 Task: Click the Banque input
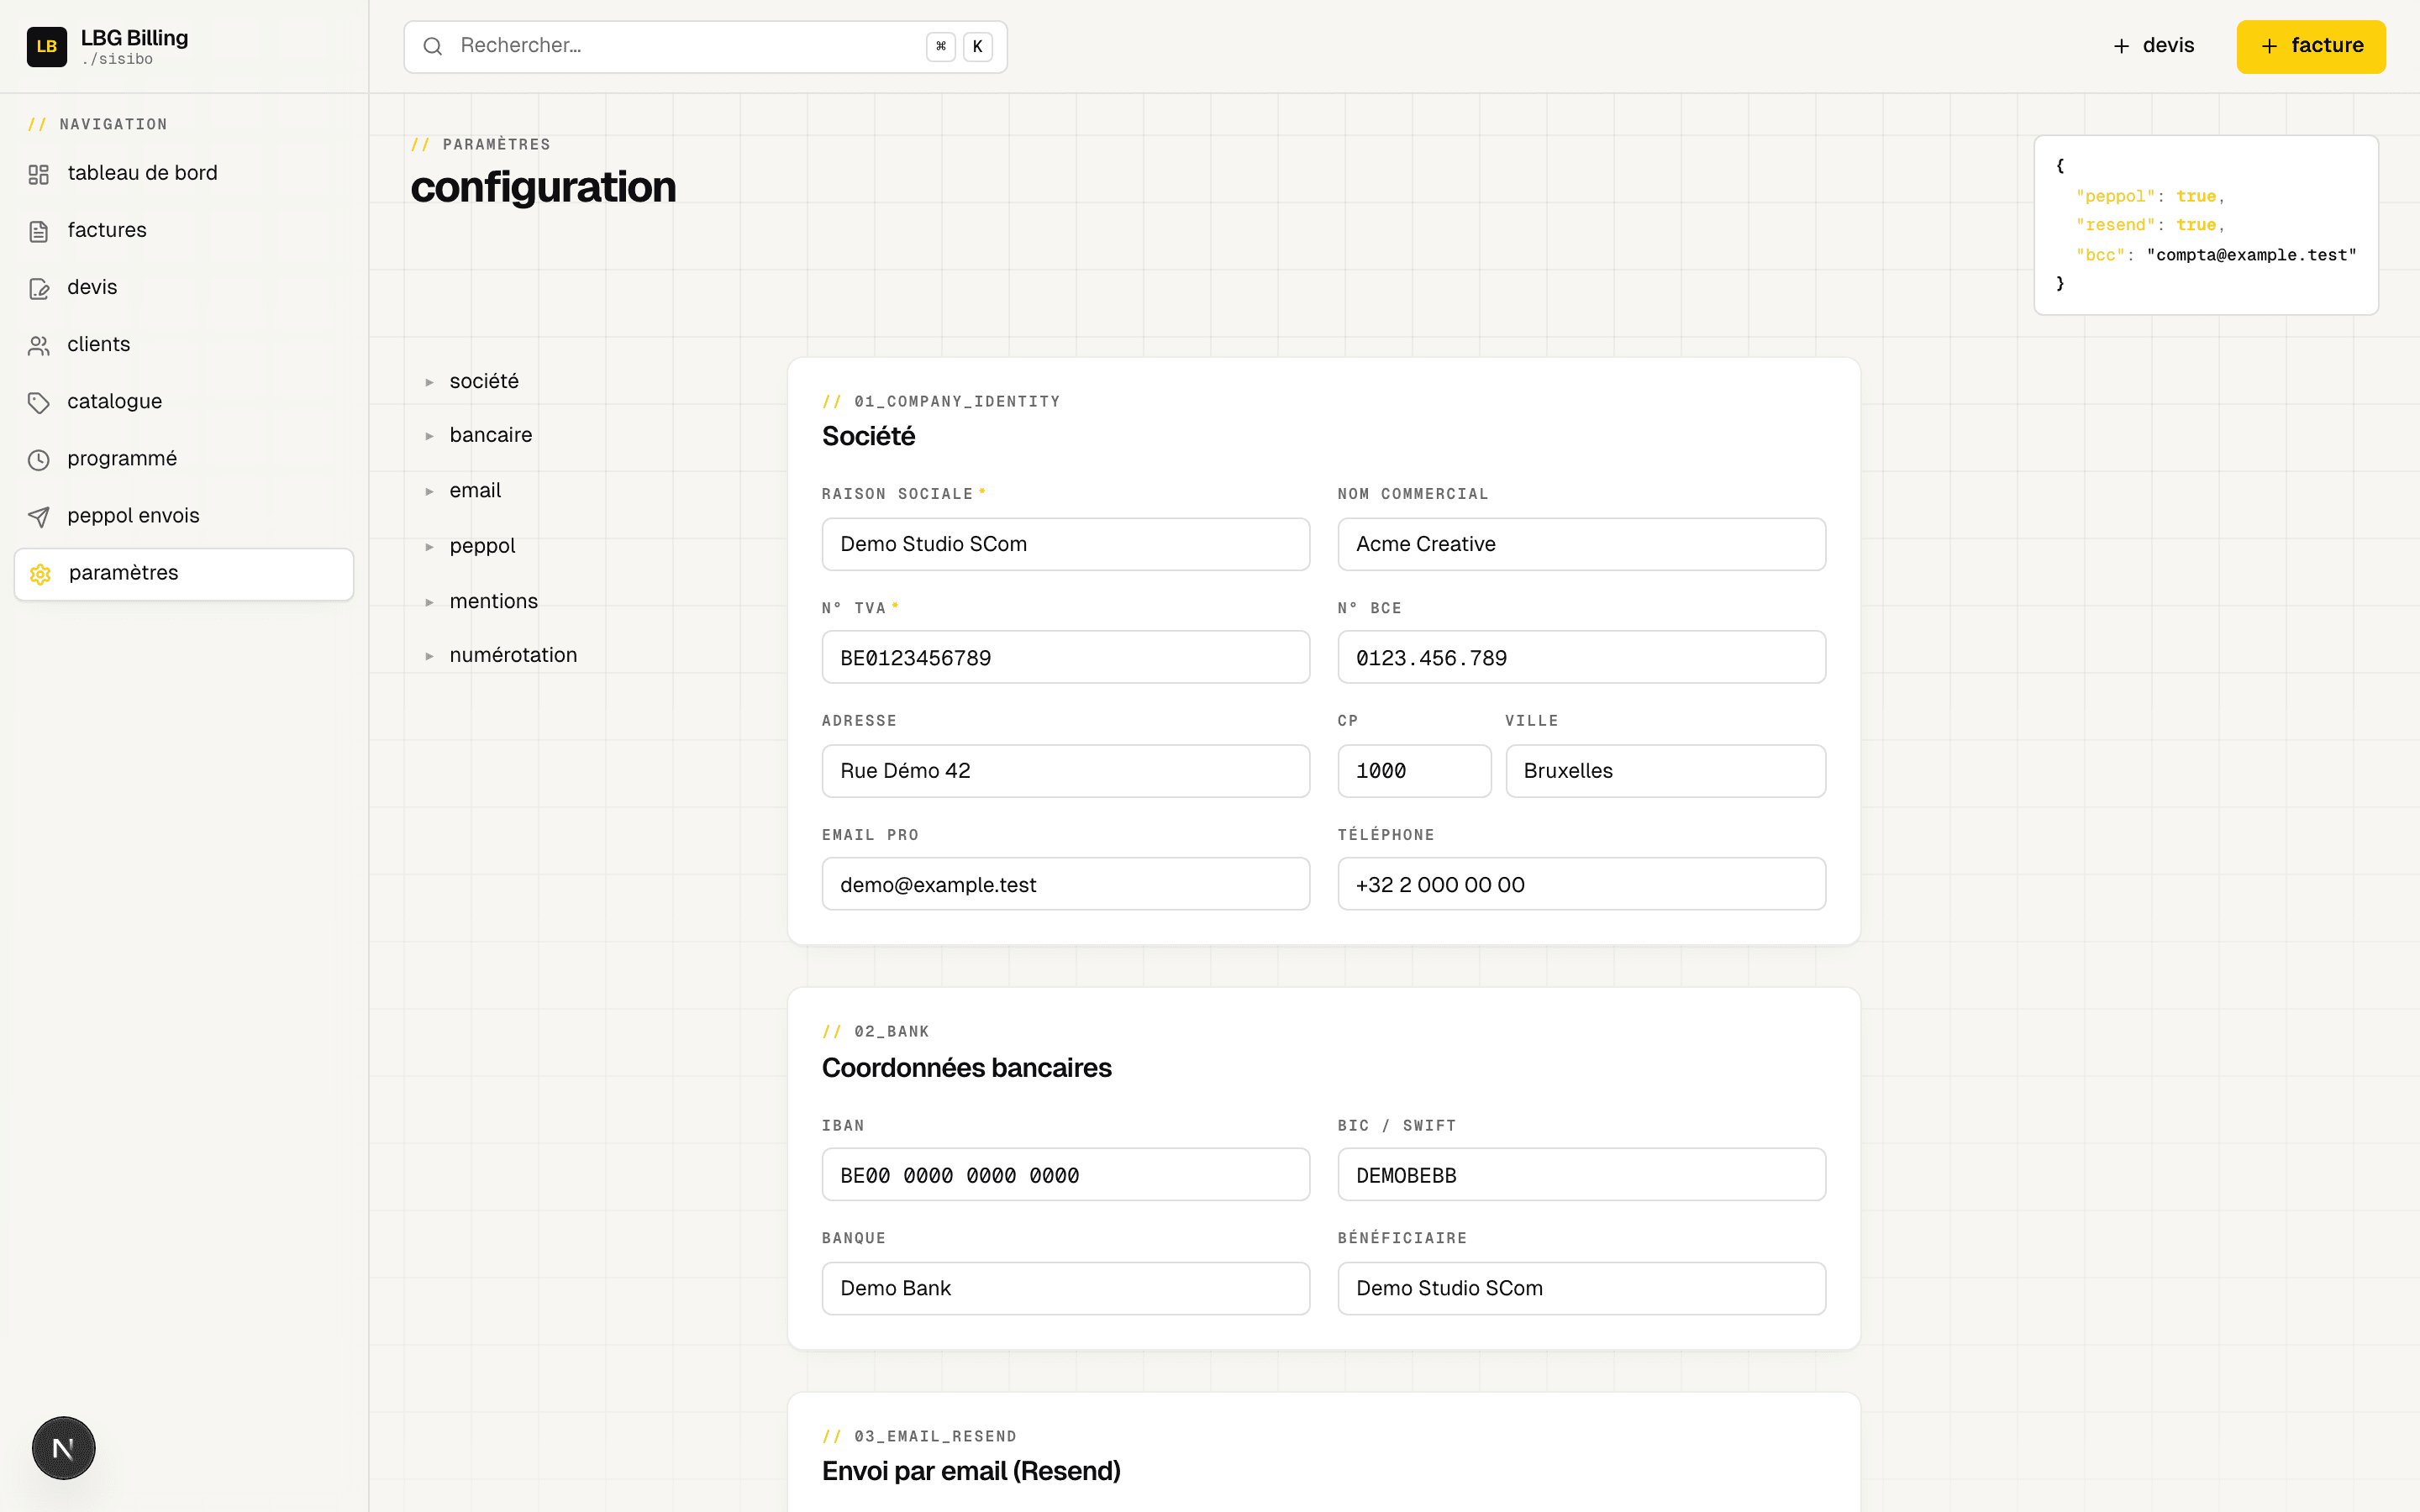tap(1065, 1288)
